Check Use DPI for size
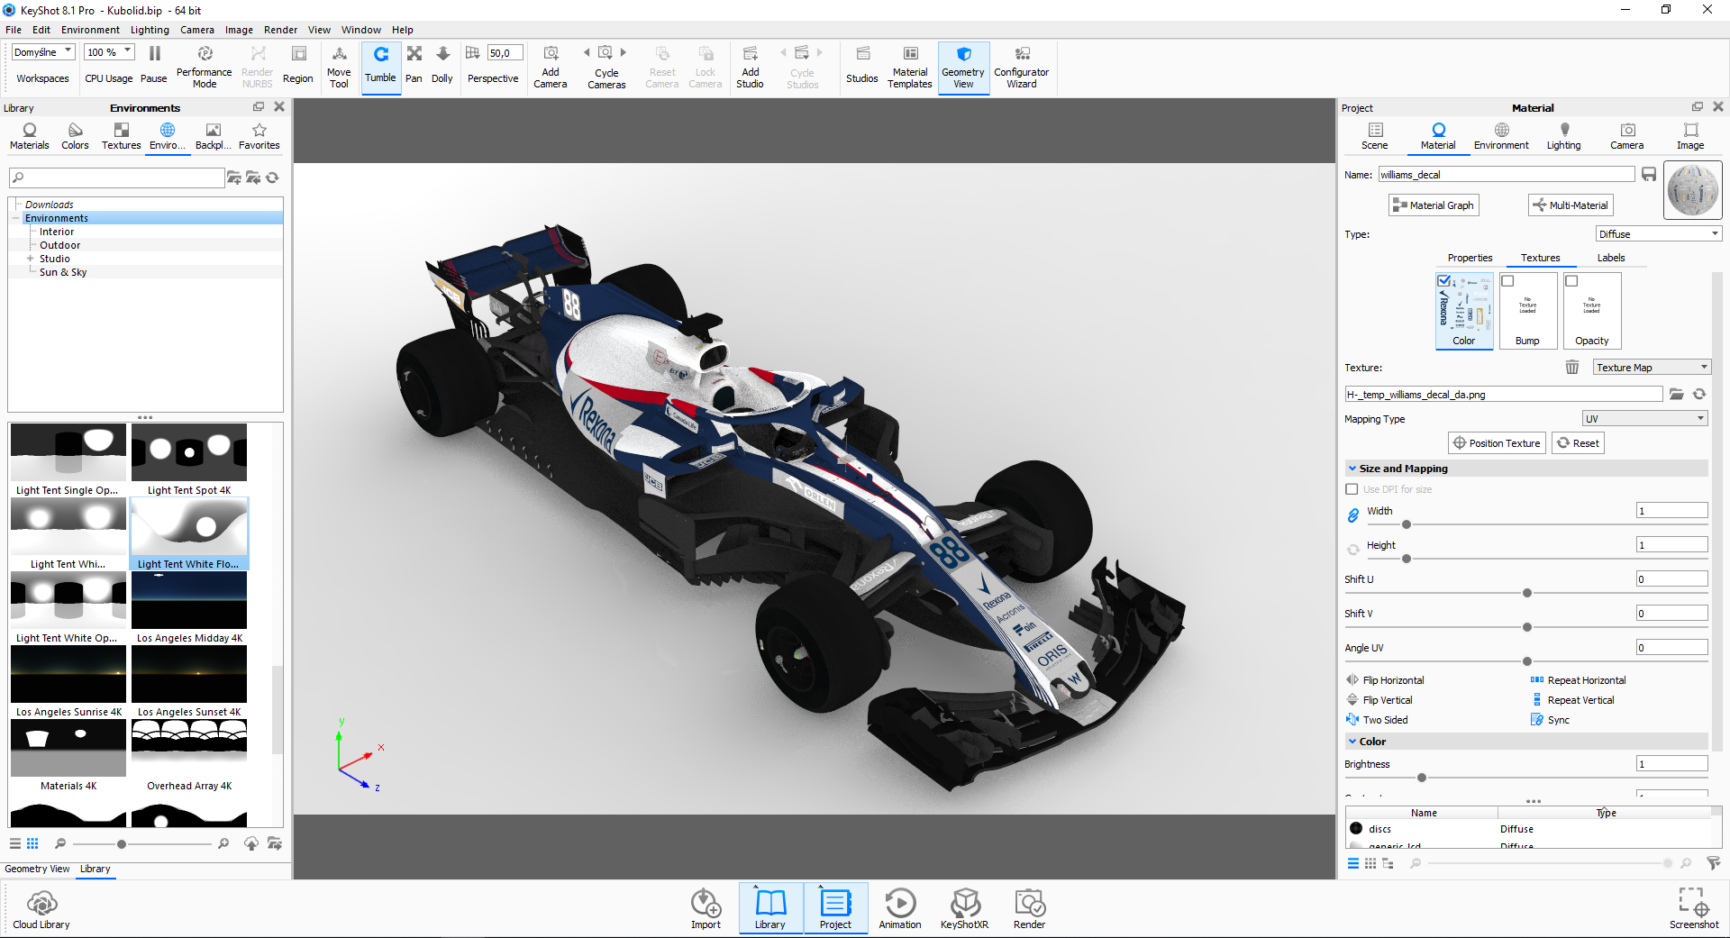 [1352, 490]
